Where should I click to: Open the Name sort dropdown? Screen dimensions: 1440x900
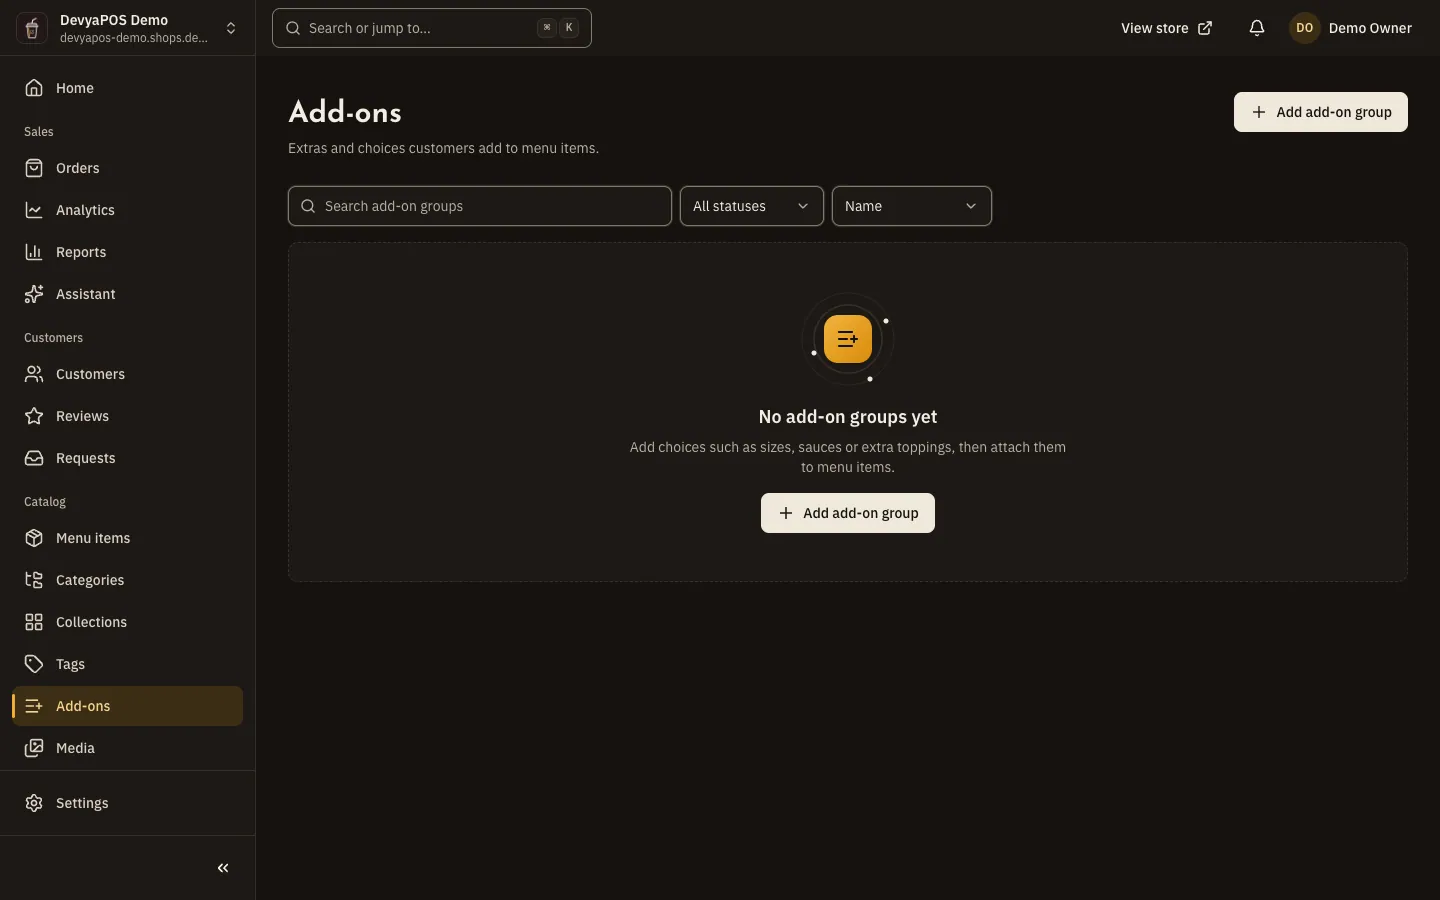(x=912, y=206)
